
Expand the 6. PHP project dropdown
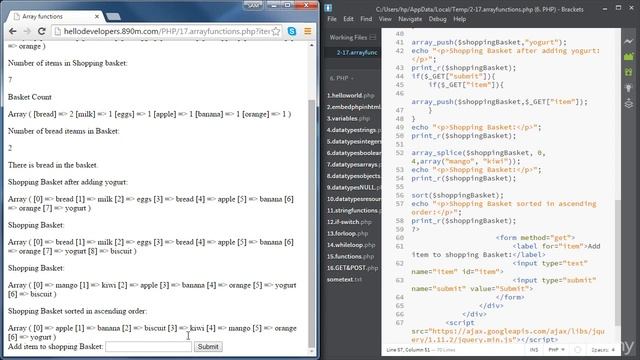[341, 78]
